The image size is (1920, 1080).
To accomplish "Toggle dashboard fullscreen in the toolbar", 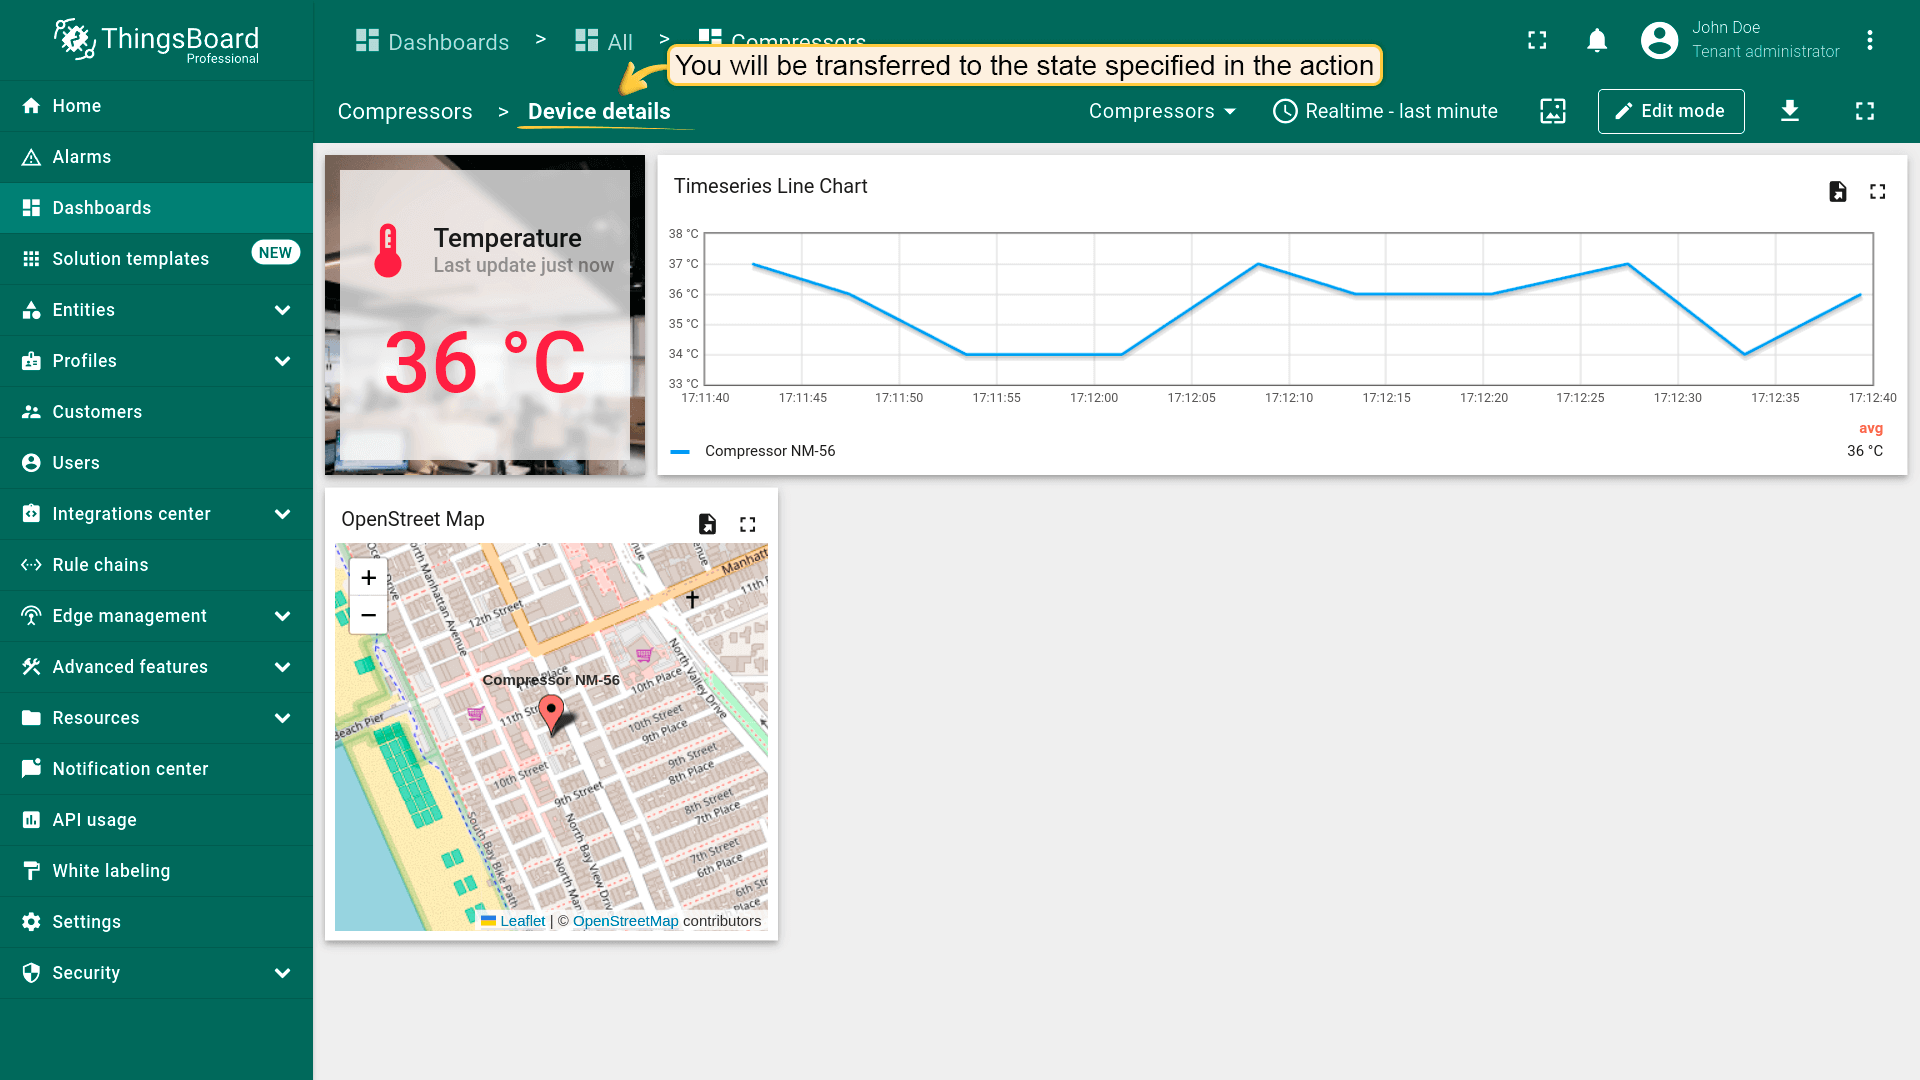I will click(1864, 111).
